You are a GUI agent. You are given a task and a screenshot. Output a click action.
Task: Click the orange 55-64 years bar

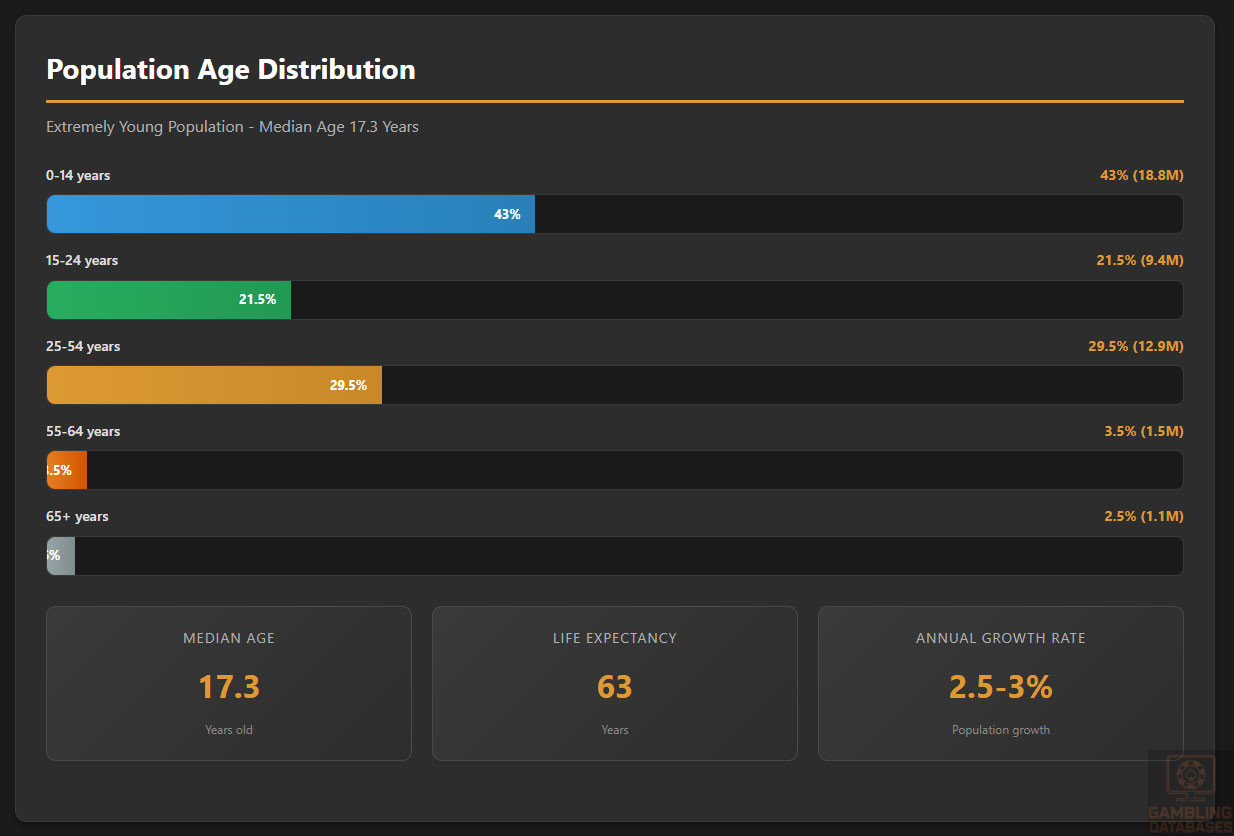pos(67,470)
